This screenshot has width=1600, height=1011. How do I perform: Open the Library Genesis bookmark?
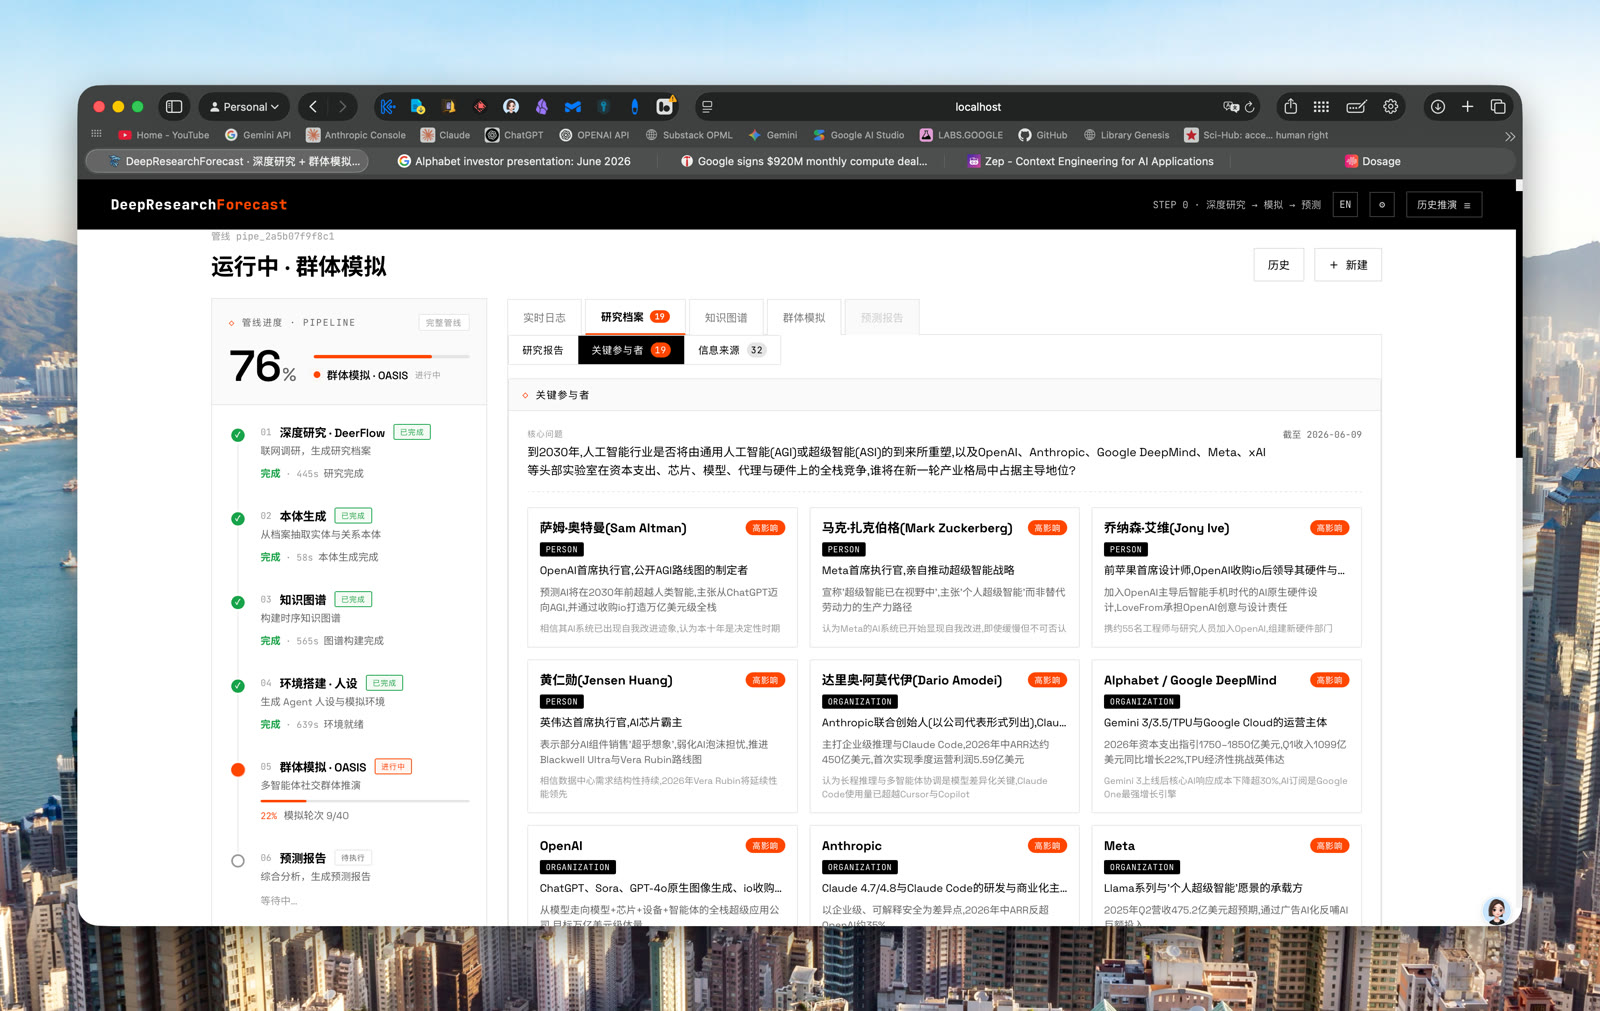point(1126,135)
